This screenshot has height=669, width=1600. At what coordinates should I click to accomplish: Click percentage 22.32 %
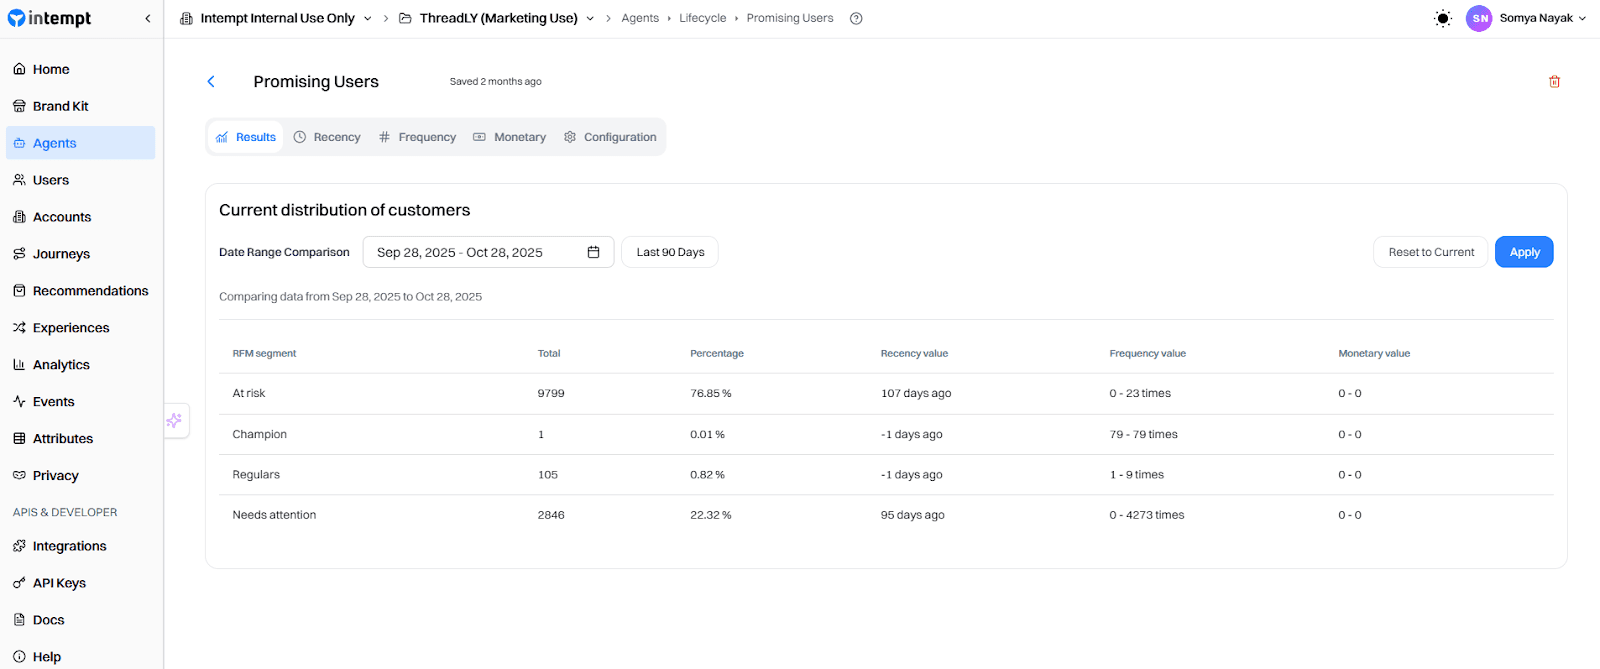pyautogui.click(x=711, y=515)
